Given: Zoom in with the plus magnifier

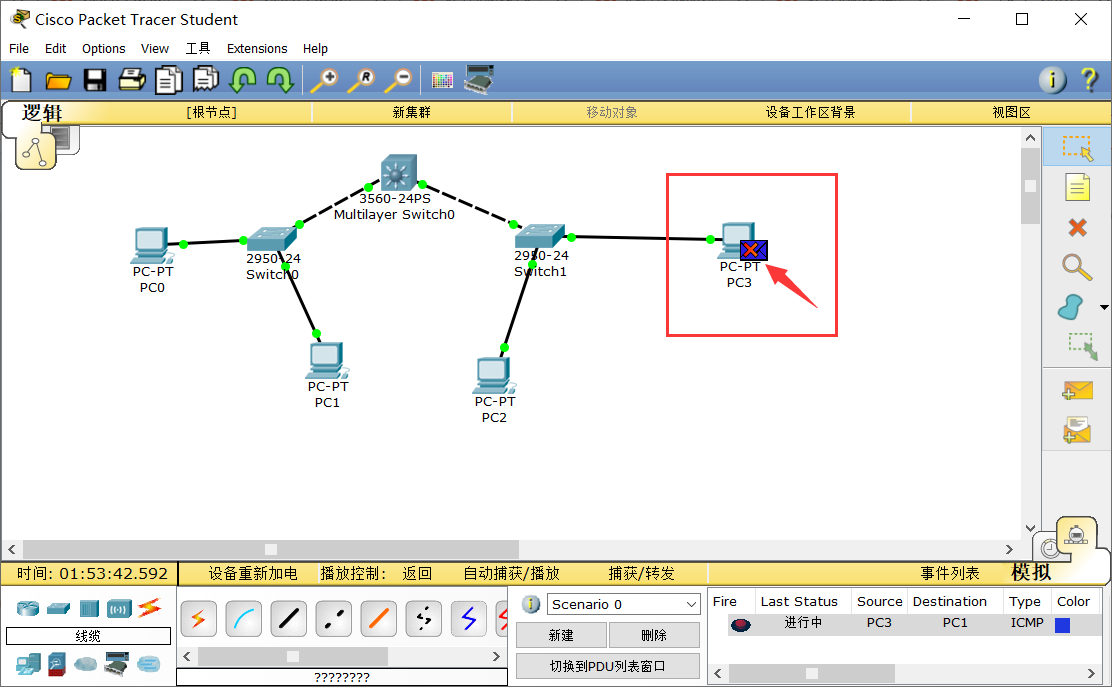Looking at the screenshot, I should tap(326, 80).
